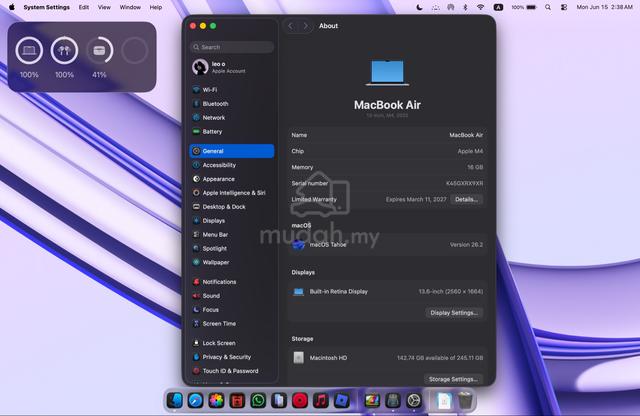Open Bluetooth settings in the sidebar
The image size is (640, 416).
click(231, 104)
